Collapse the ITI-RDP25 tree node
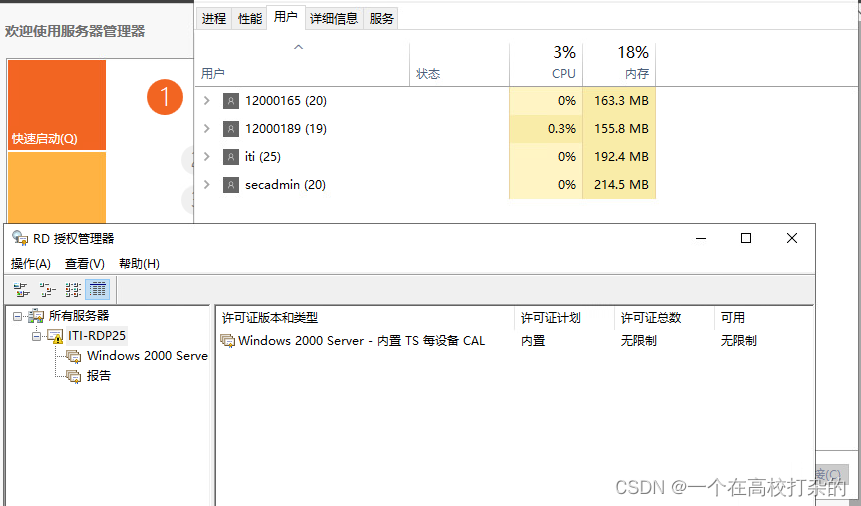Screen dimensions: 861x506 (x=36, y=336)
